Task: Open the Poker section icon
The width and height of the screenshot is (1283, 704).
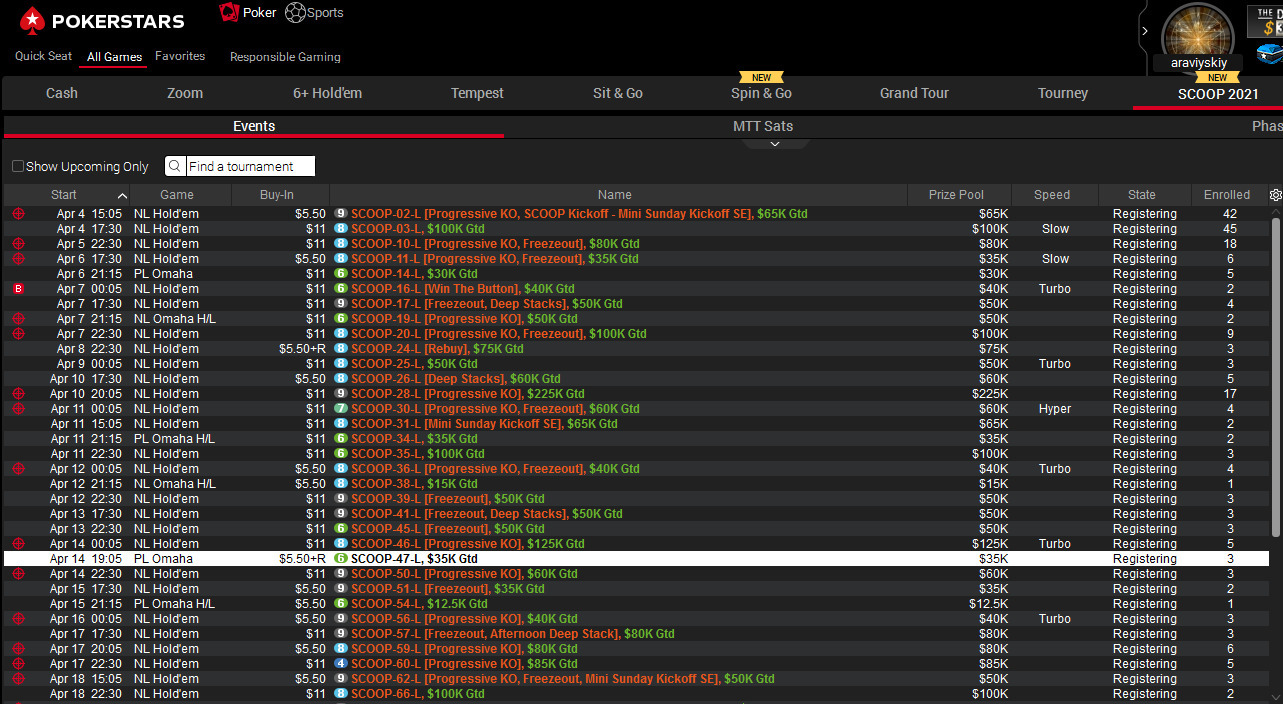Action: (230, 12)
